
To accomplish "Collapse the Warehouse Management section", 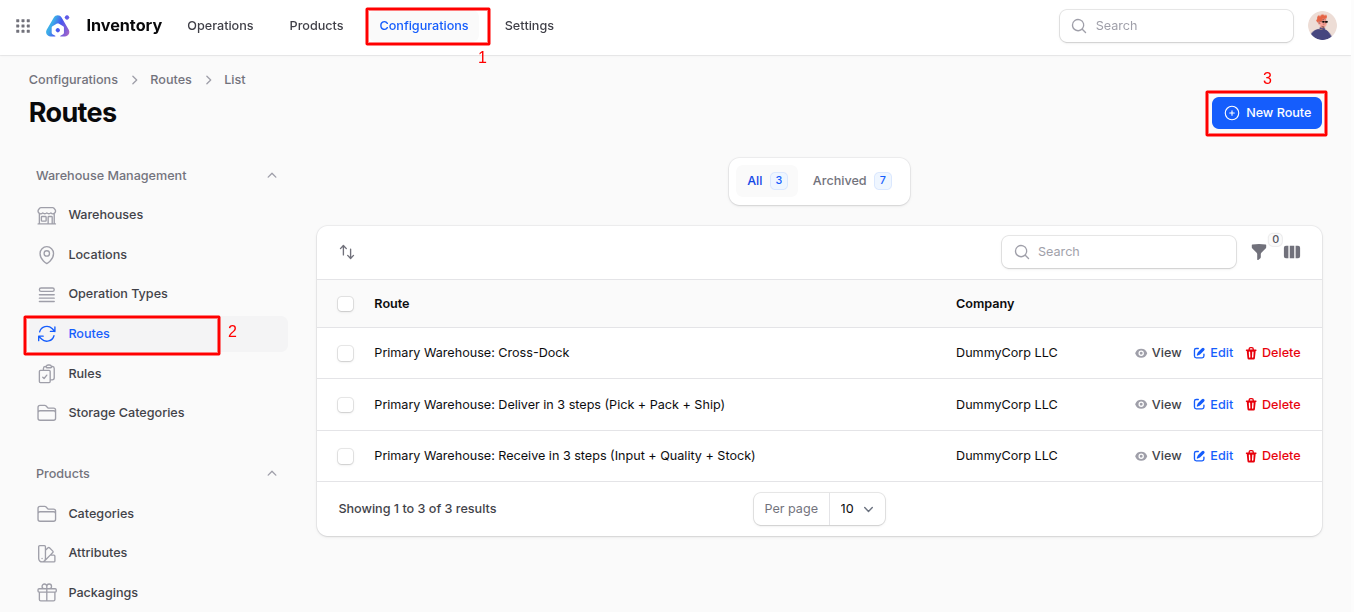I will coord(272,176).
